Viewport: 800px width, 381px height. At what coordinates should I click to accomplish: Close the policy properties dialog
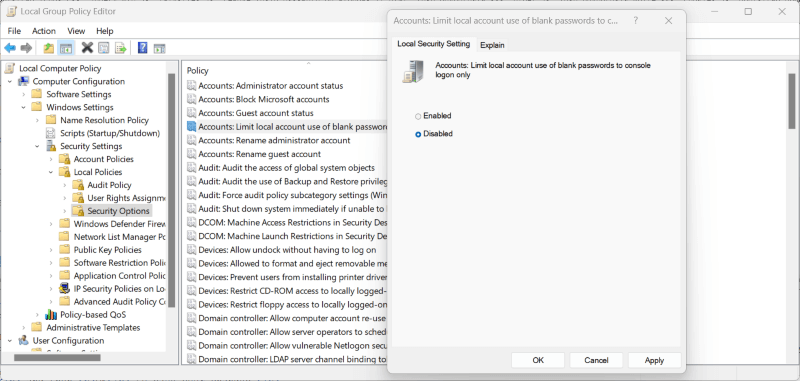668,20
